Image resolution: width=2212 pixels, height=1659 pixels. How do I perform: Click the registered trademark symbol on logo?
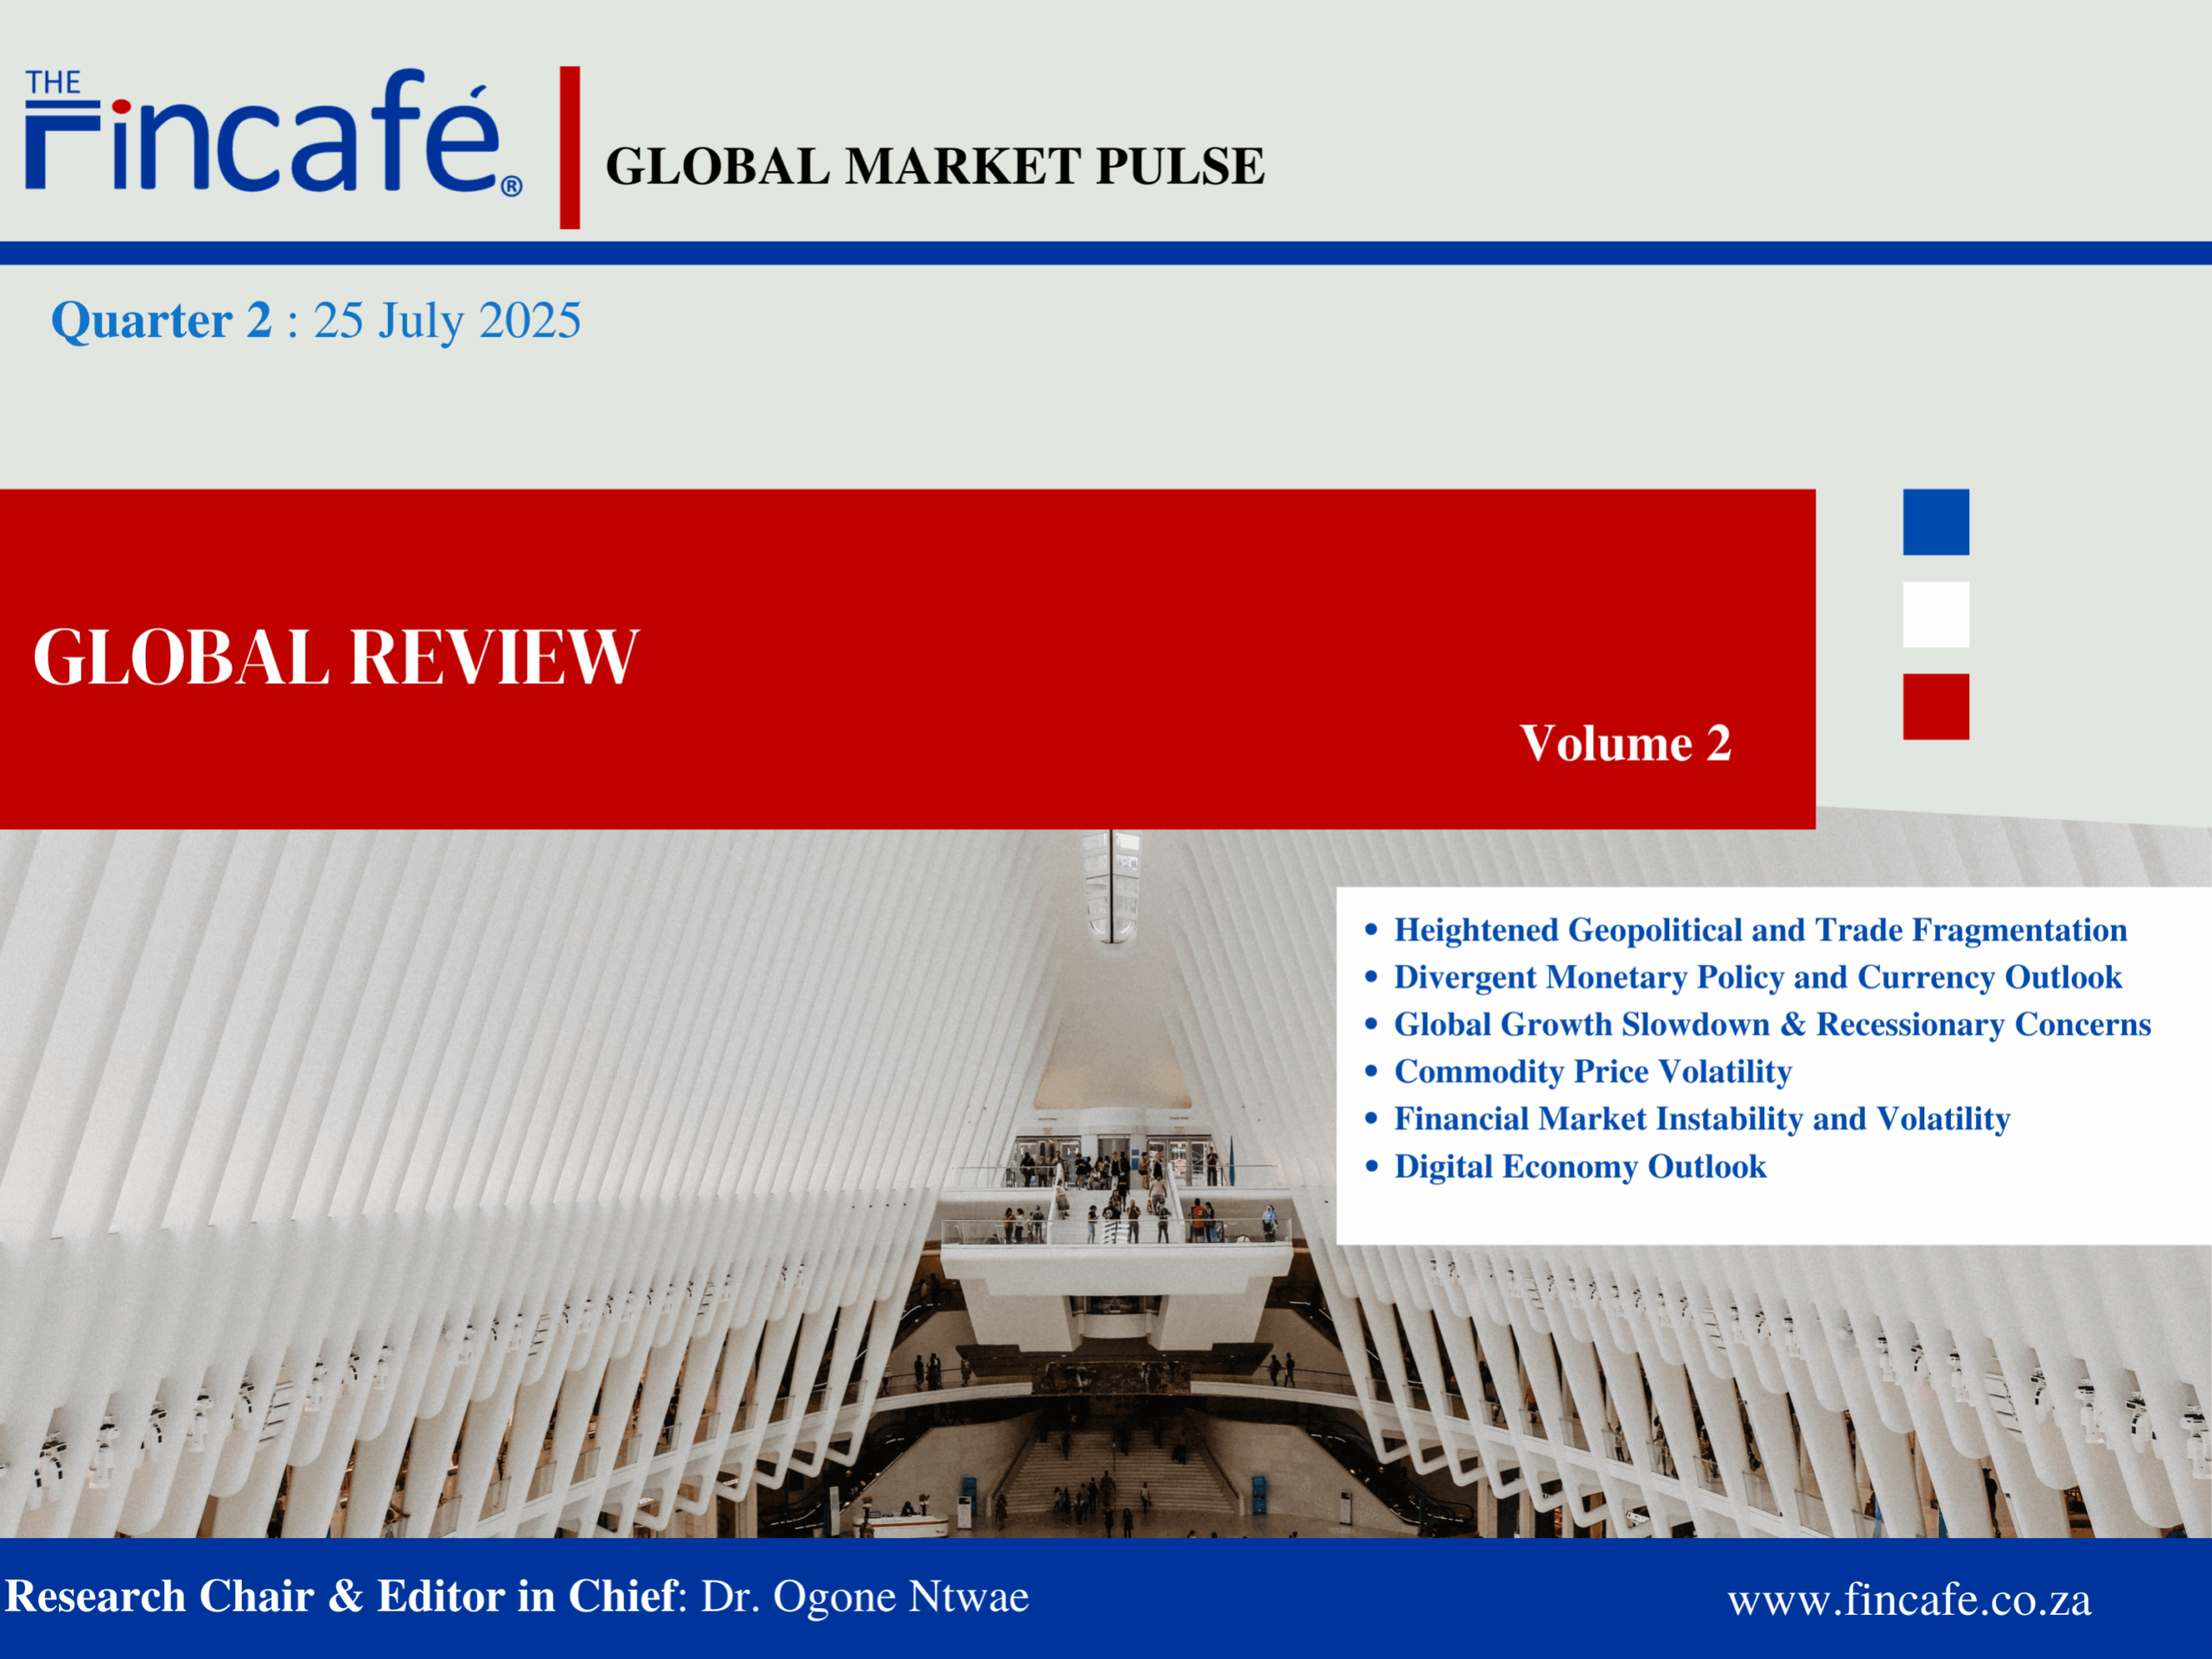click(x=511, y=186)
